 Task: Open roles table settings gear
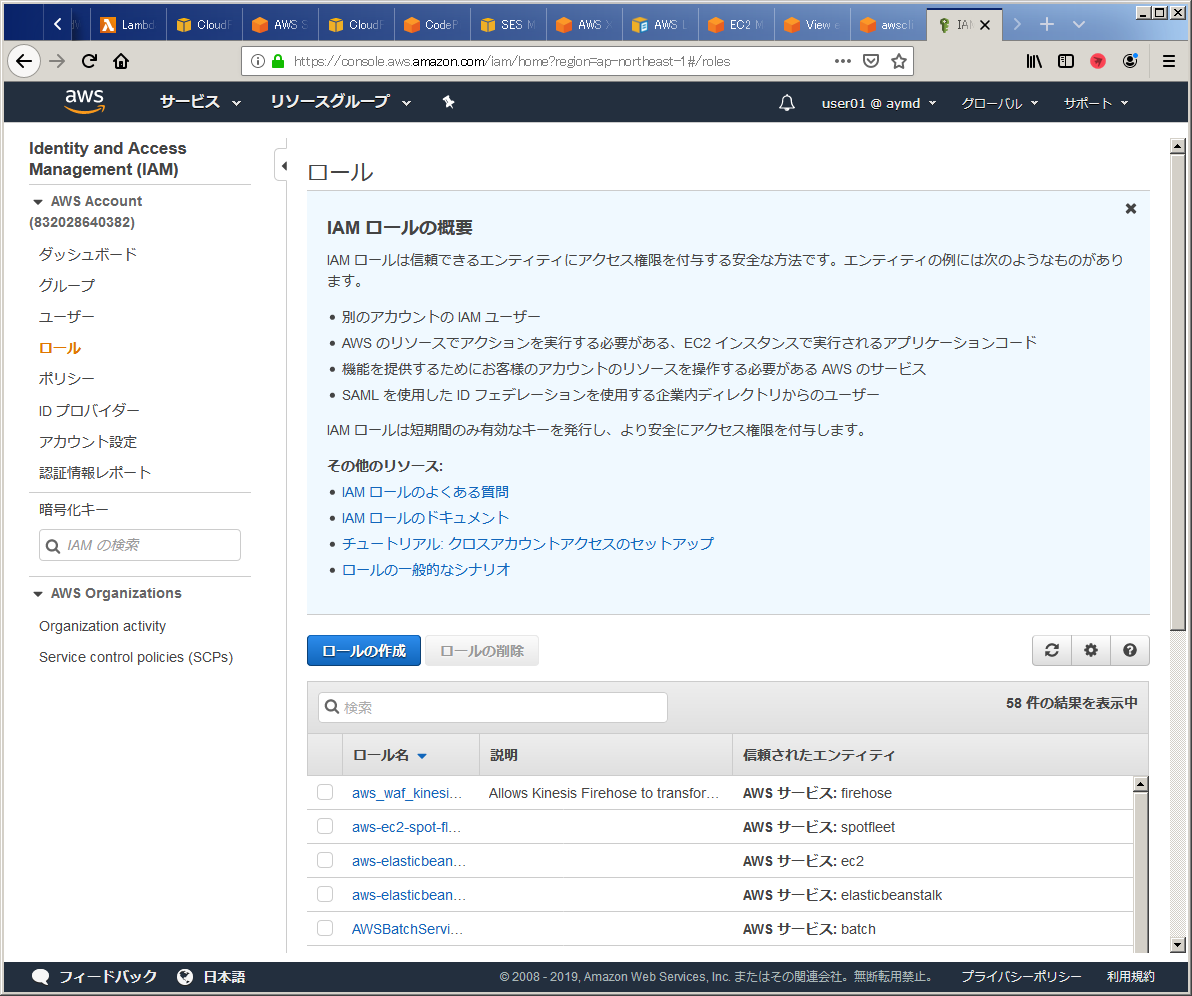coord(1091,650)
